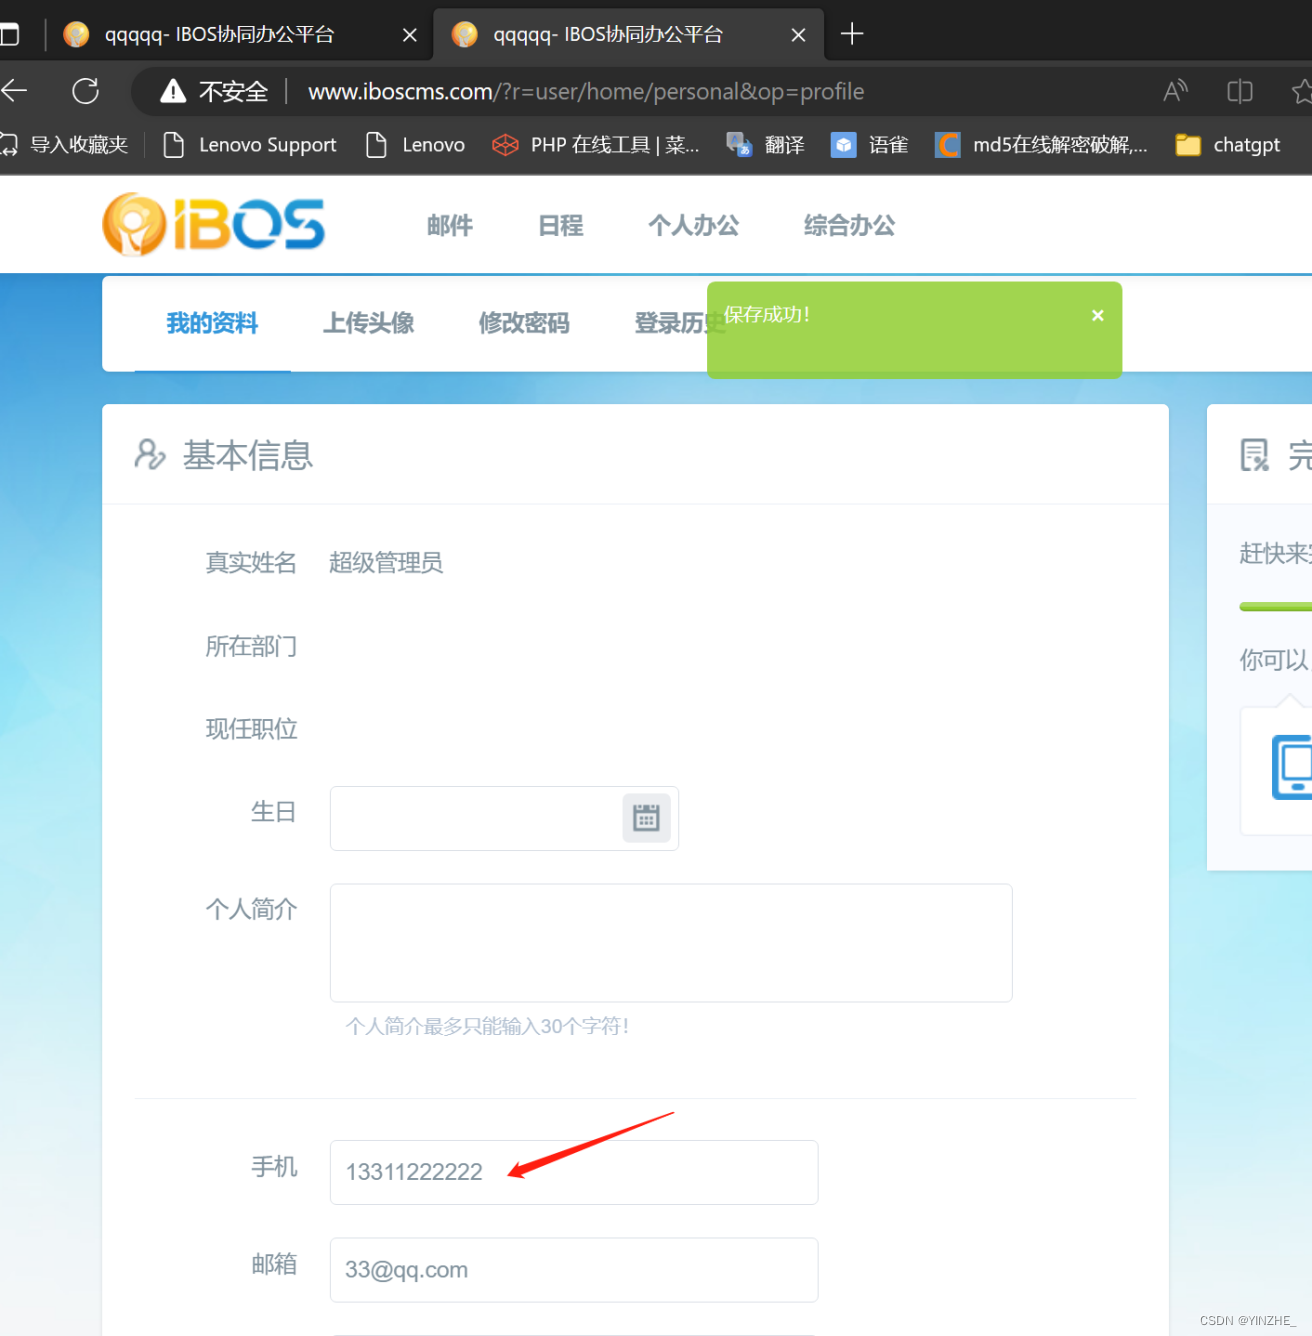Switch to 上传头像 tab
This screenshot has height=1336, width=1312.
(x=368, y=323)
